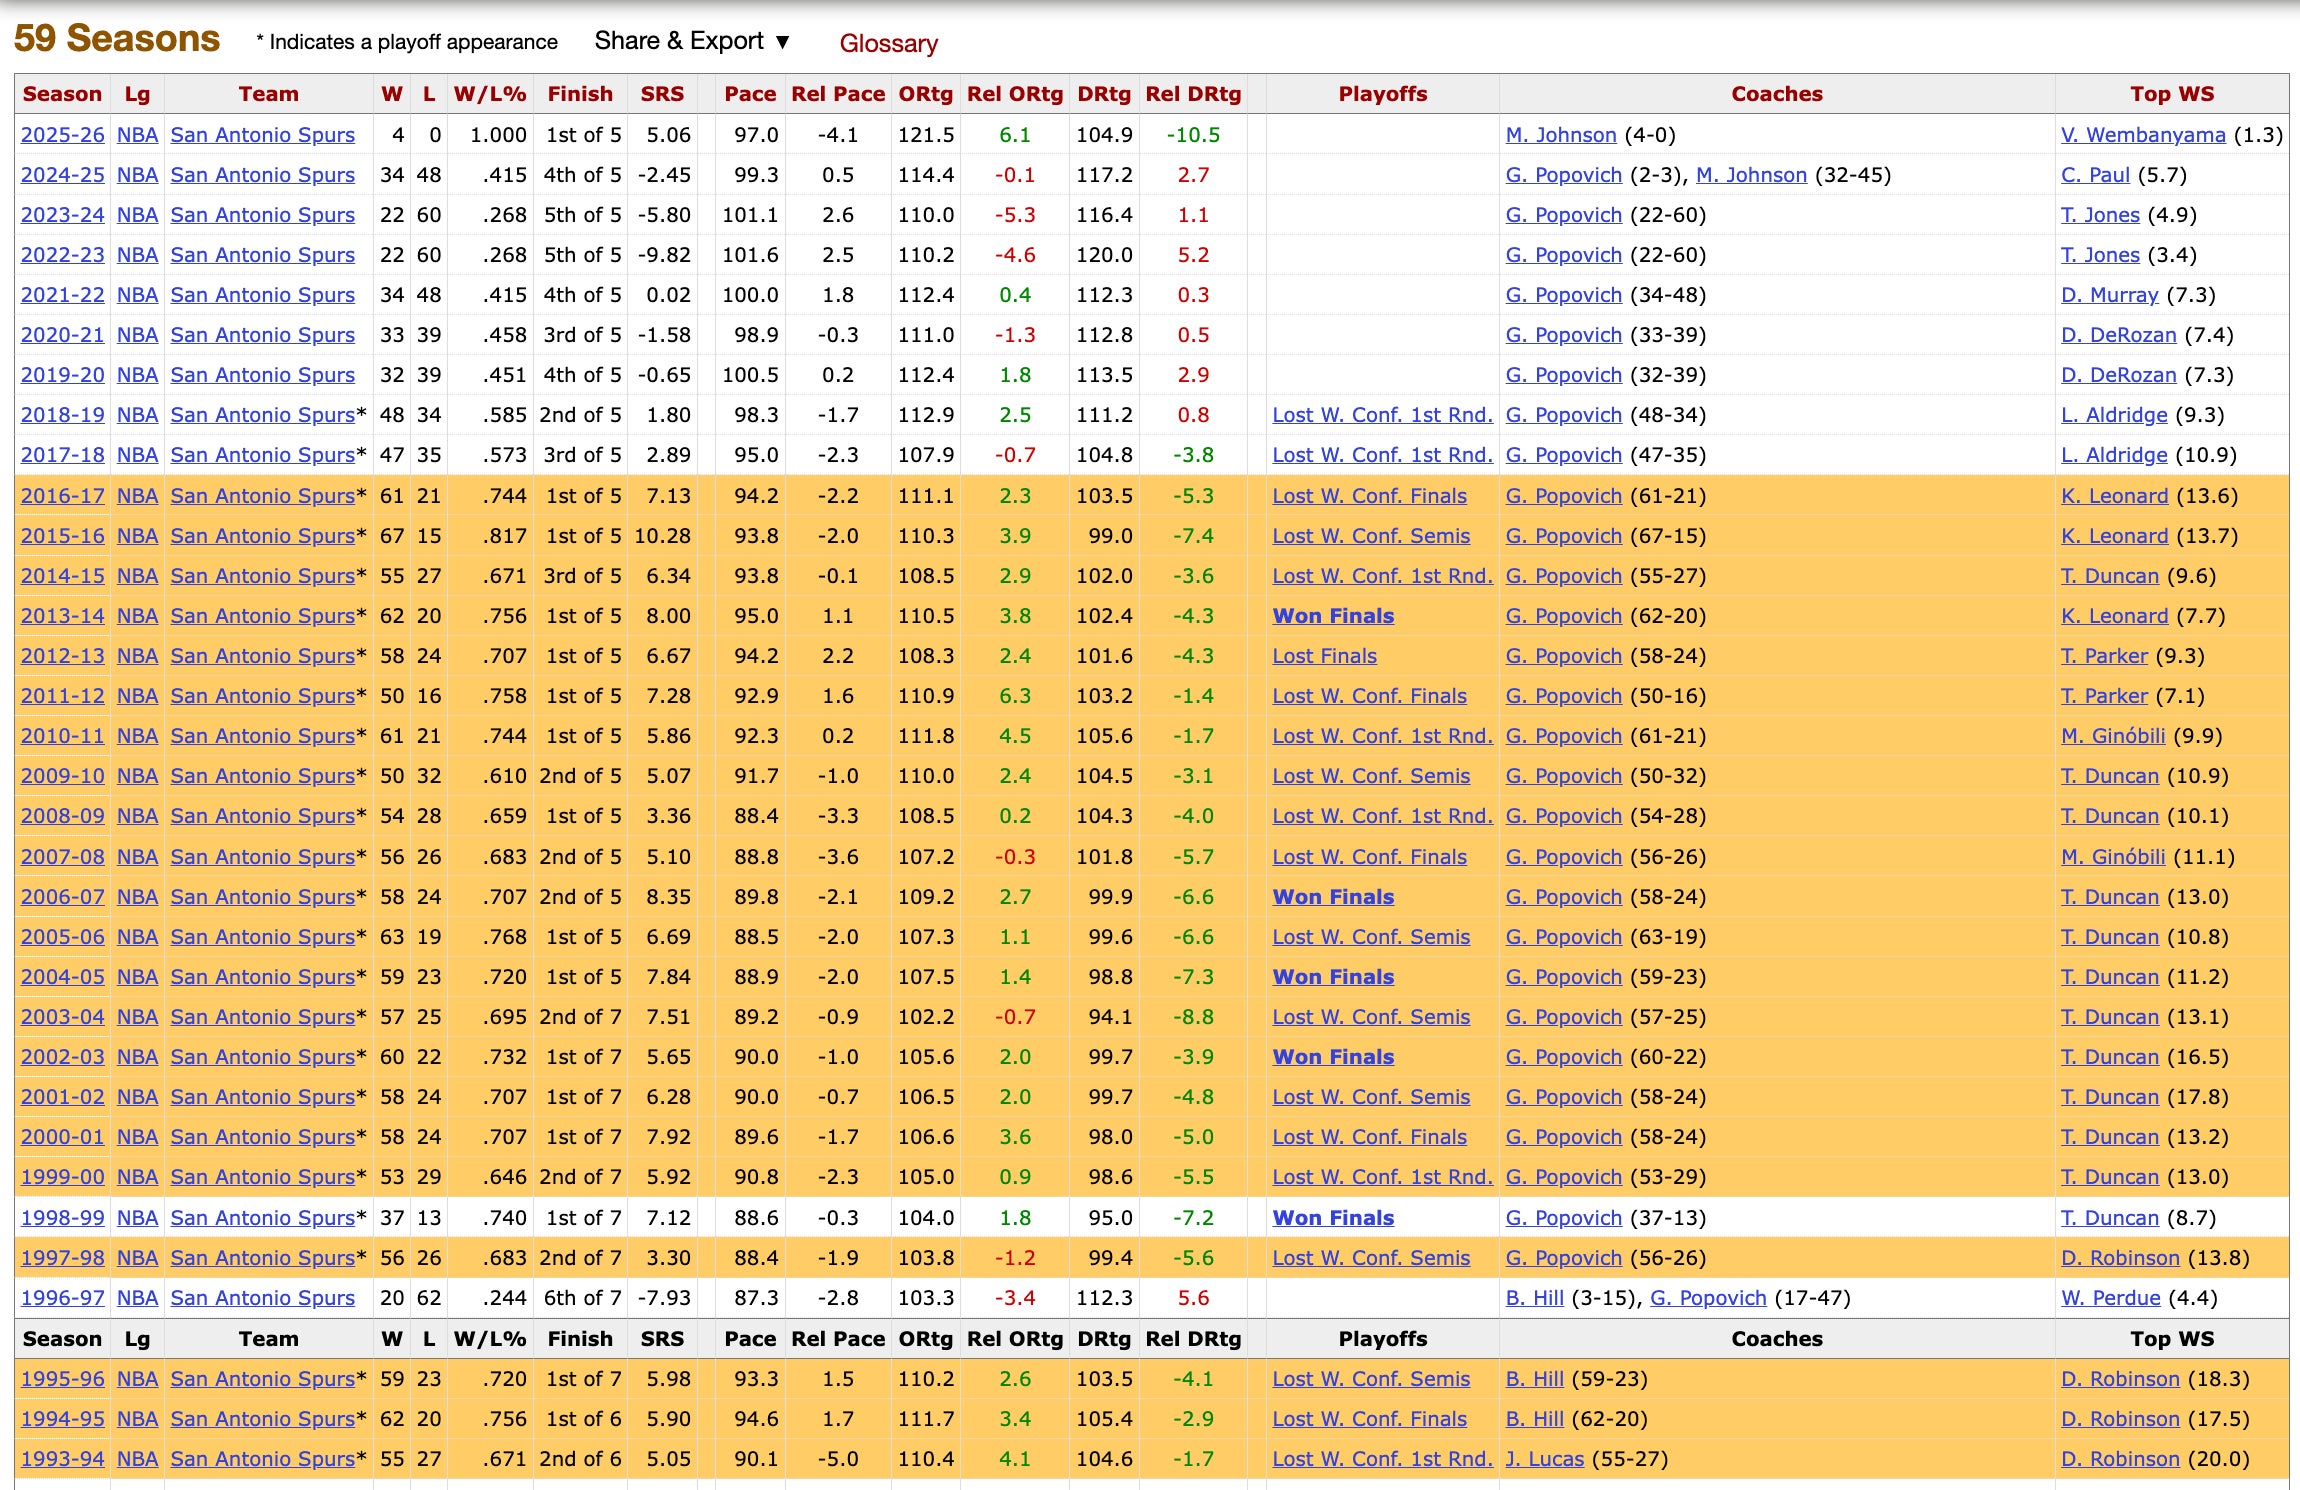Sort by W/L% column header
Viewport: 2300px width, 1490px height.
489,94
